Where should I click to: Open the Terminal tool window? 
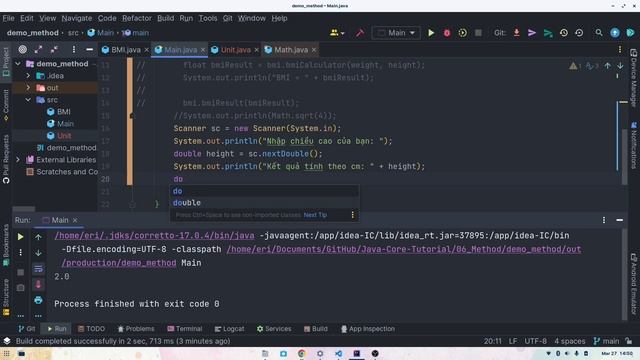pos(184,329)
